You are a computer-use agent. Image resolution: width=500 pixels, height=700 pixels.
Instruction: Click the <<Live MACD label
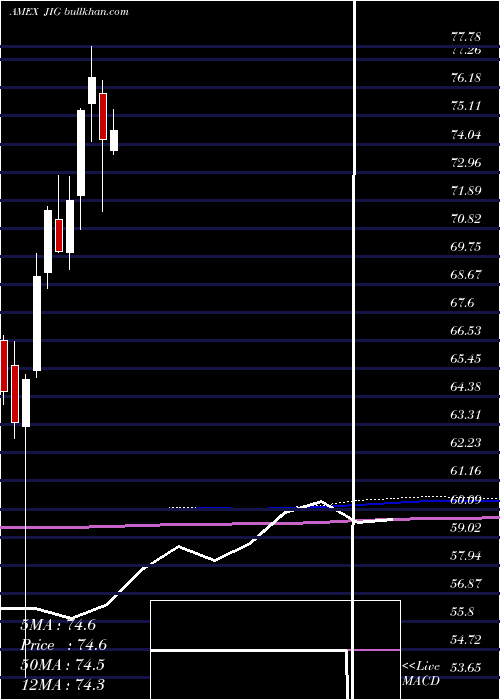click(x=421, y=674)
